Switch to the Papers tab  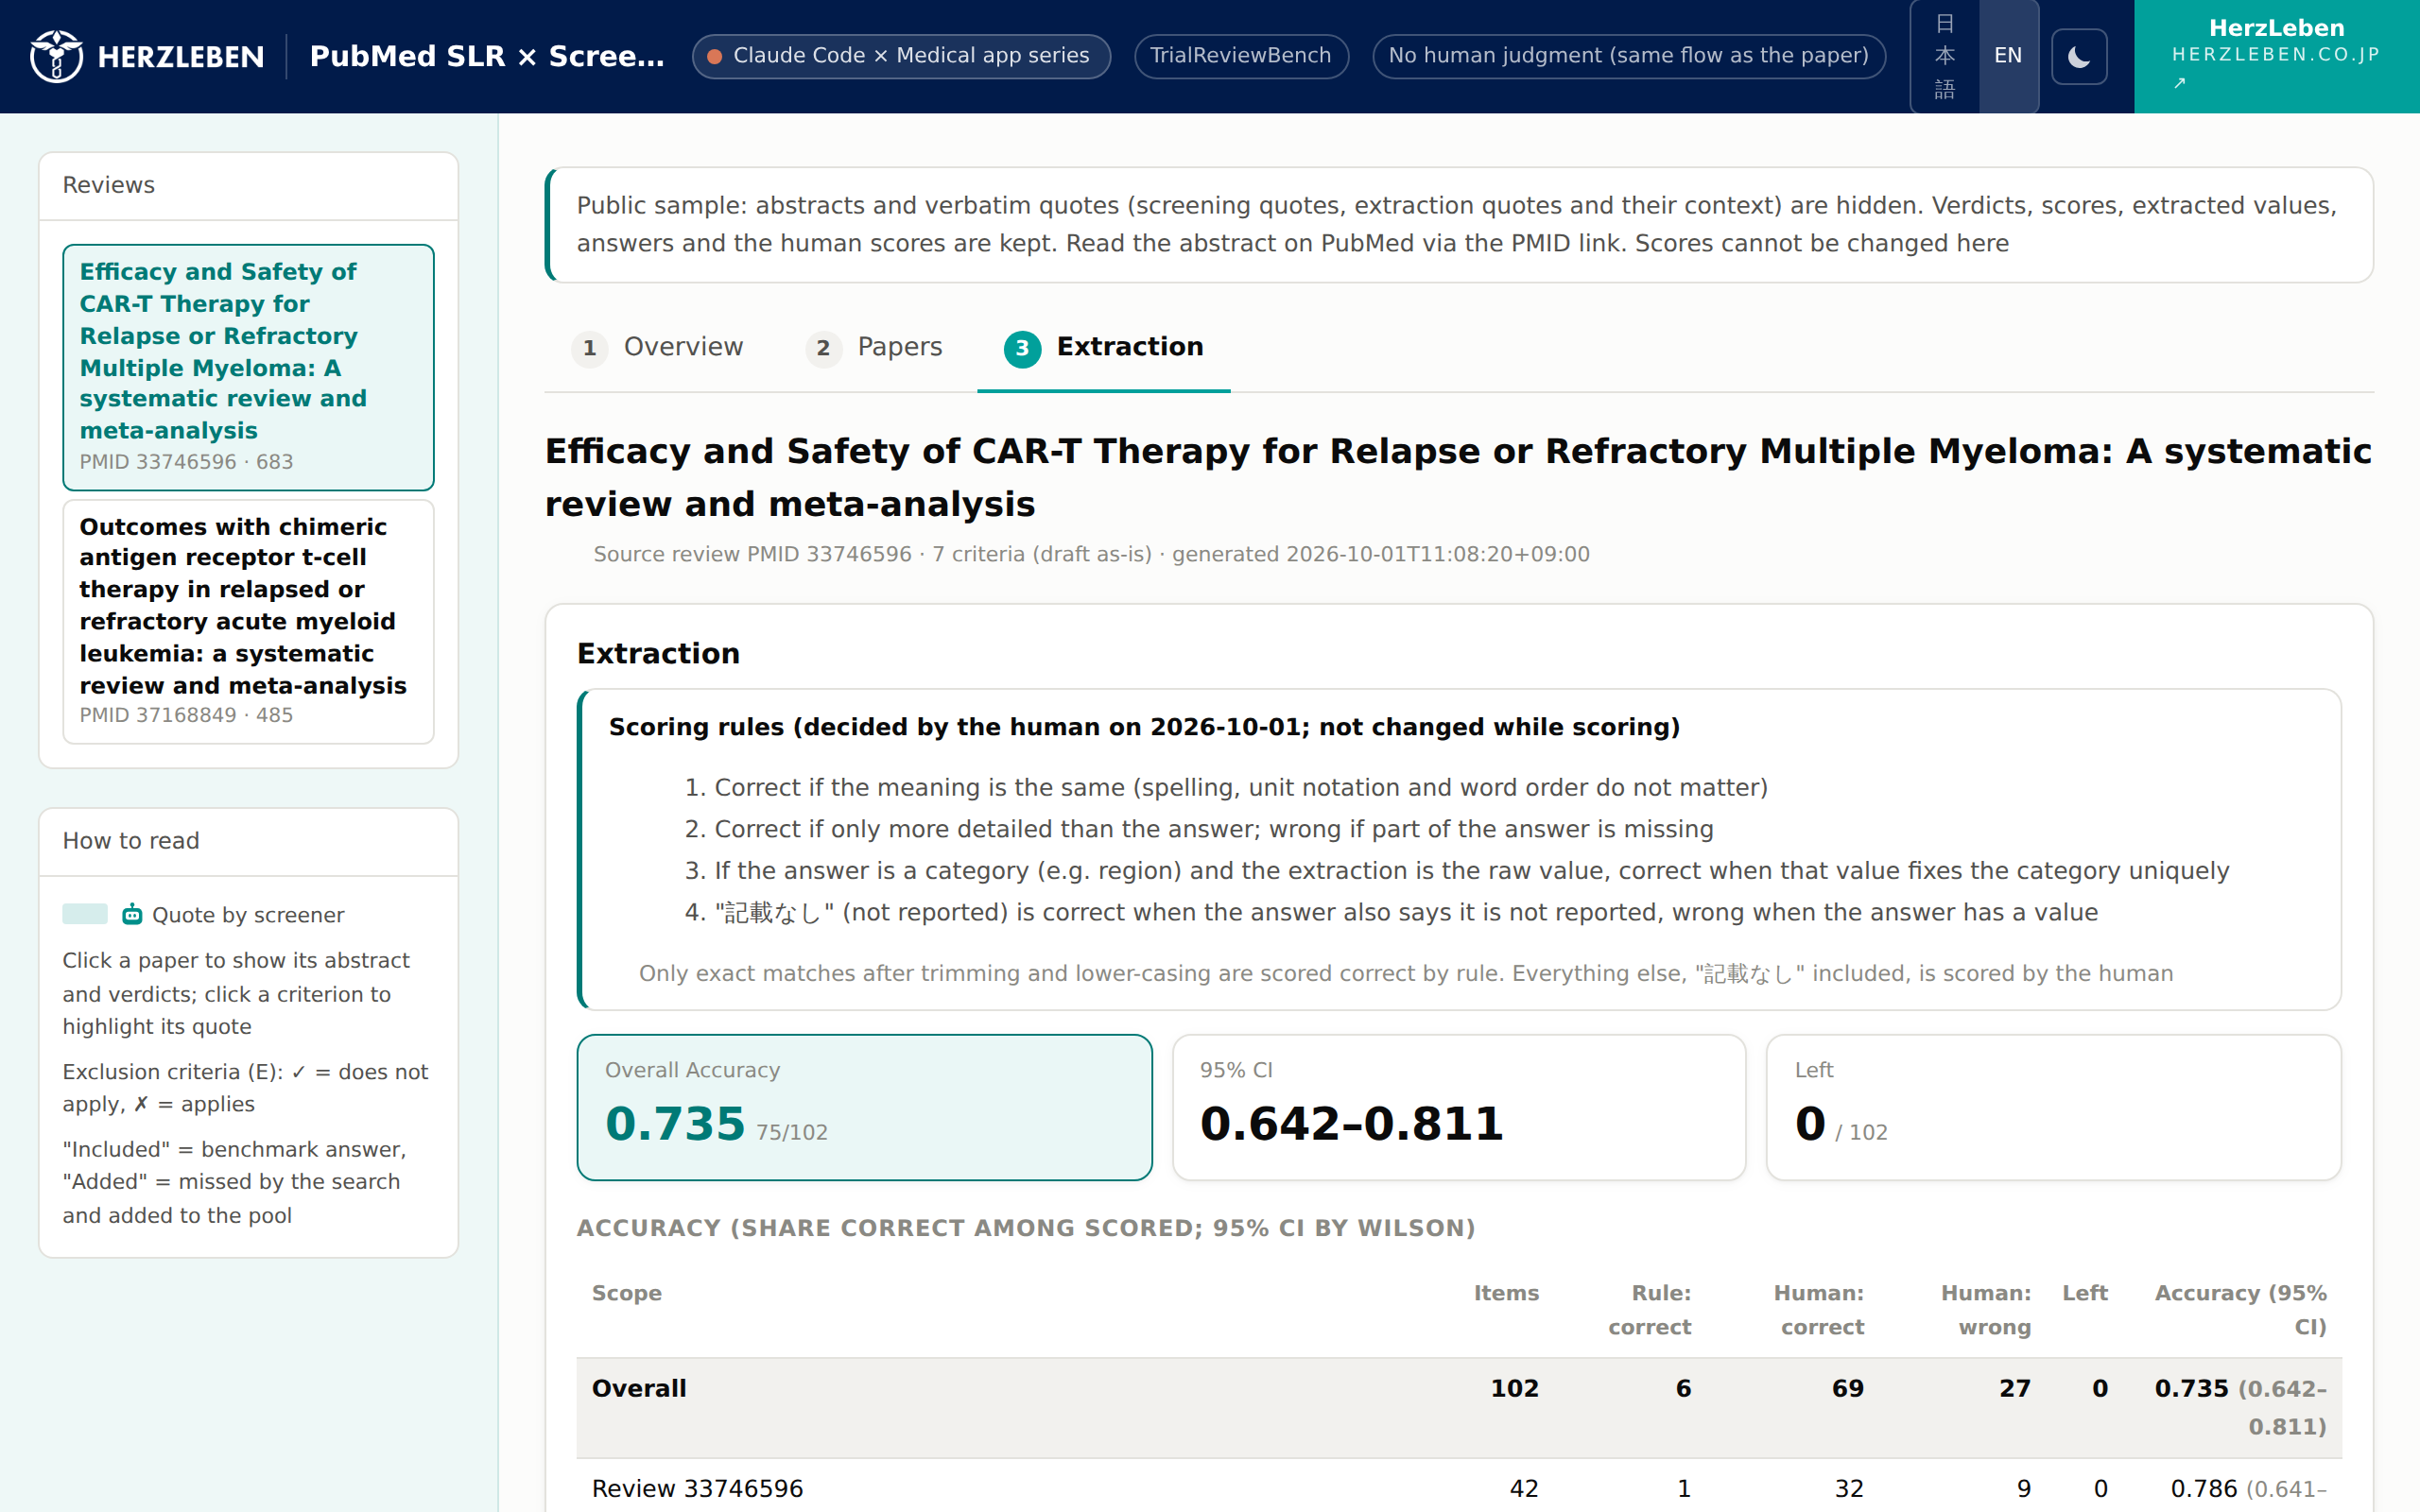click(x=874, y=347)
